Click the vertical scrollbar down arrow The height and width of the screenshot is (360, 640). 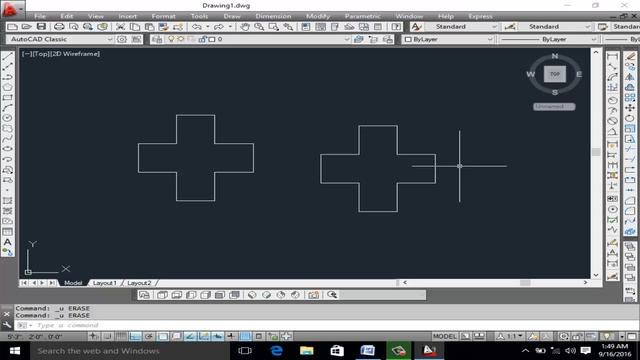(x=596, y=276)
